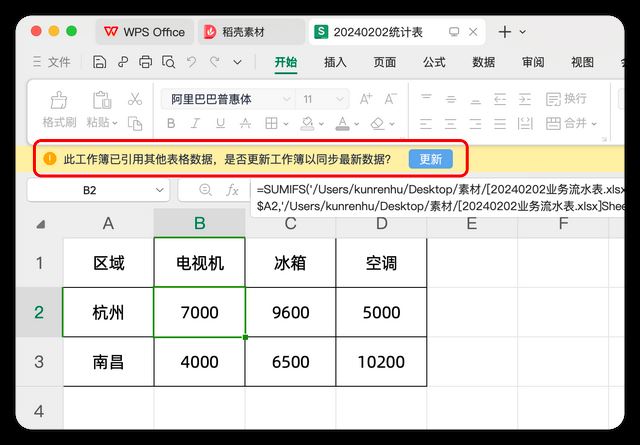The height and width of the screenshot is (445, 640).
Task: Open Print Preview icon
Action: (168, 62)
